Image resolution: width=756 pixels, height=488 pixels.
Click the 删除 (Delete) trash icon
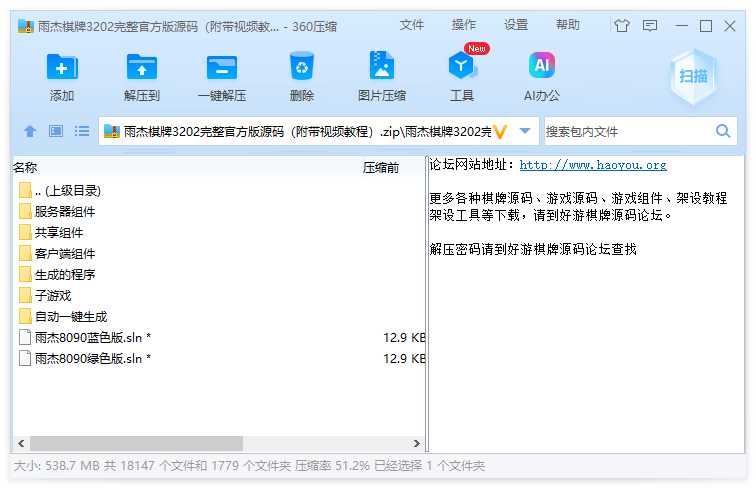pos(302,66)
